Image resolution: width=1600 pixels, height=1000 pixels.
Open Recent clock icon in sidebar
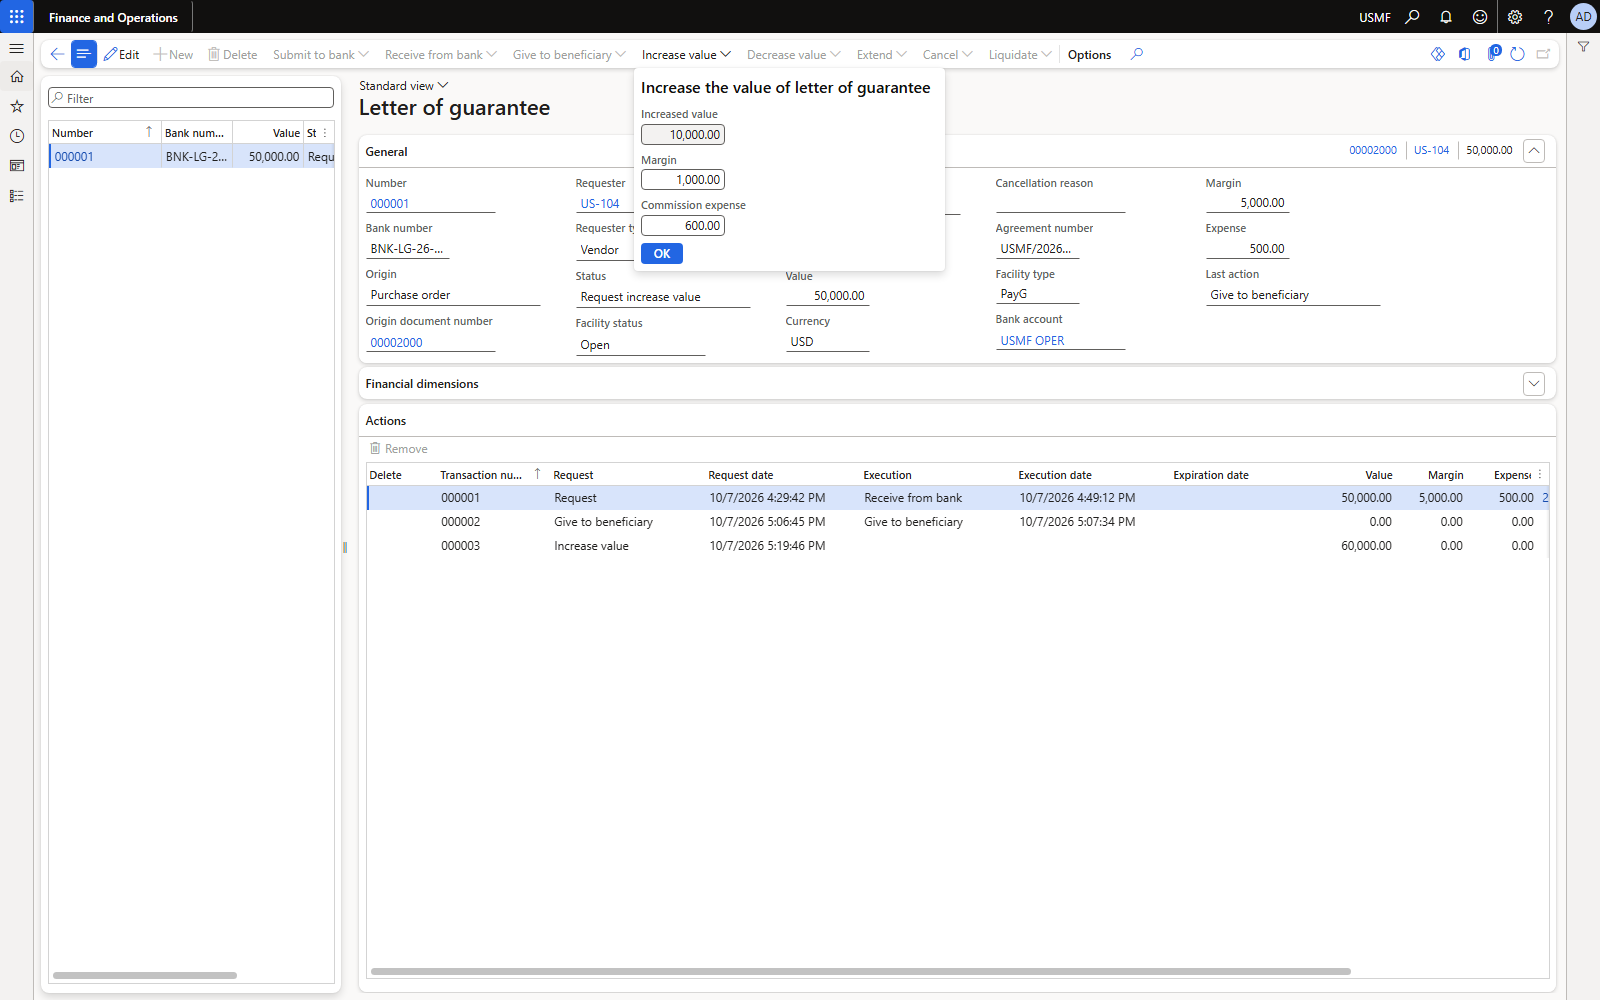[17, 136]
